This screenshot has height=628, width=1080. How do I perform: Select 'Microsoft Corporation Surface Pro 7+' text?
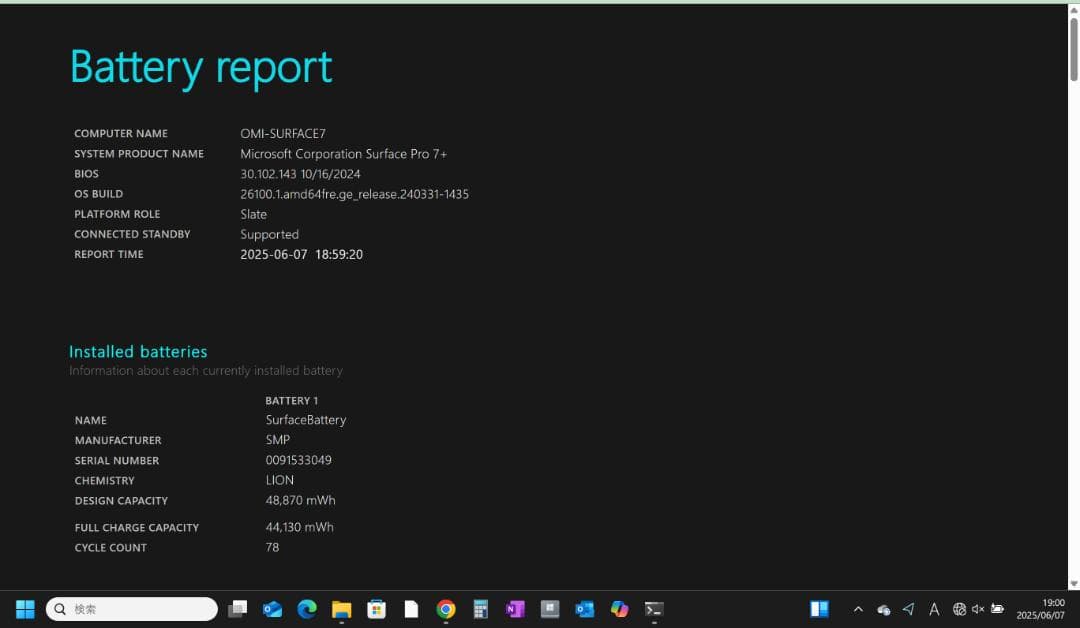pyautogui.click(x=344, y=154)
